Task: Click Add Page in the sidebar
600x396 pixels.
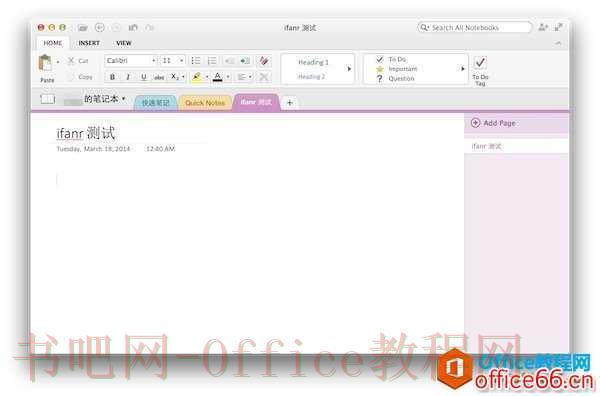Action: (x=493, y=123)
